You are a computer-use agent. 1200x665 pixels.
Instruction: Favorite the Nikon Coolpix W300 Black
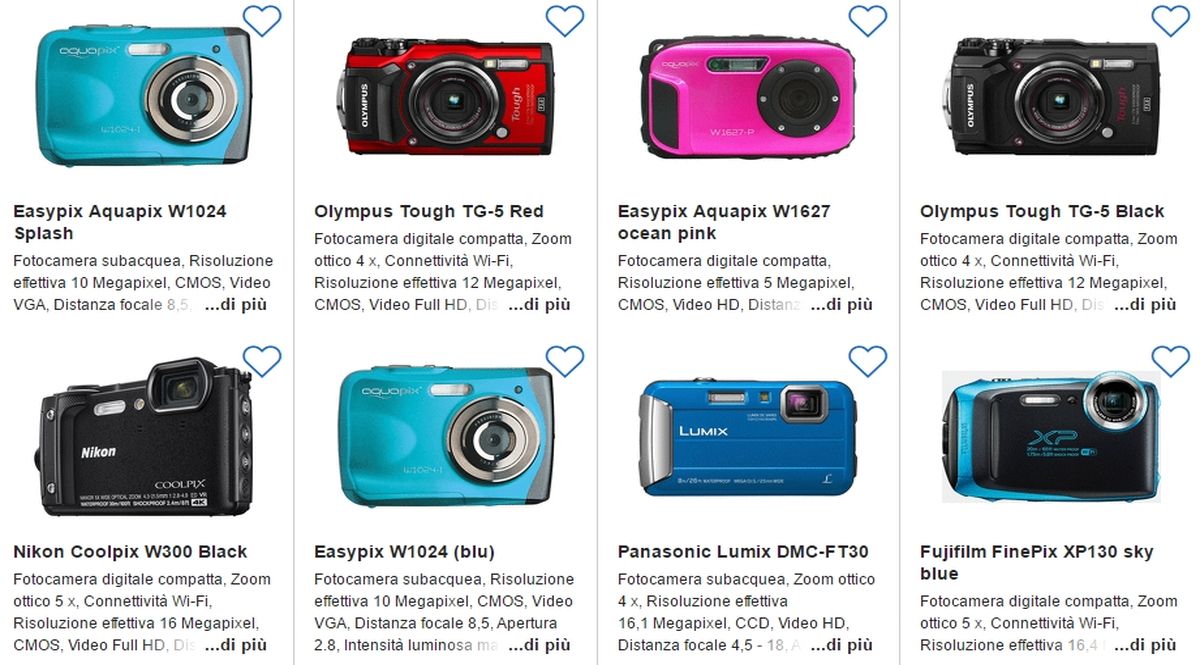click(x=262, y=361)
